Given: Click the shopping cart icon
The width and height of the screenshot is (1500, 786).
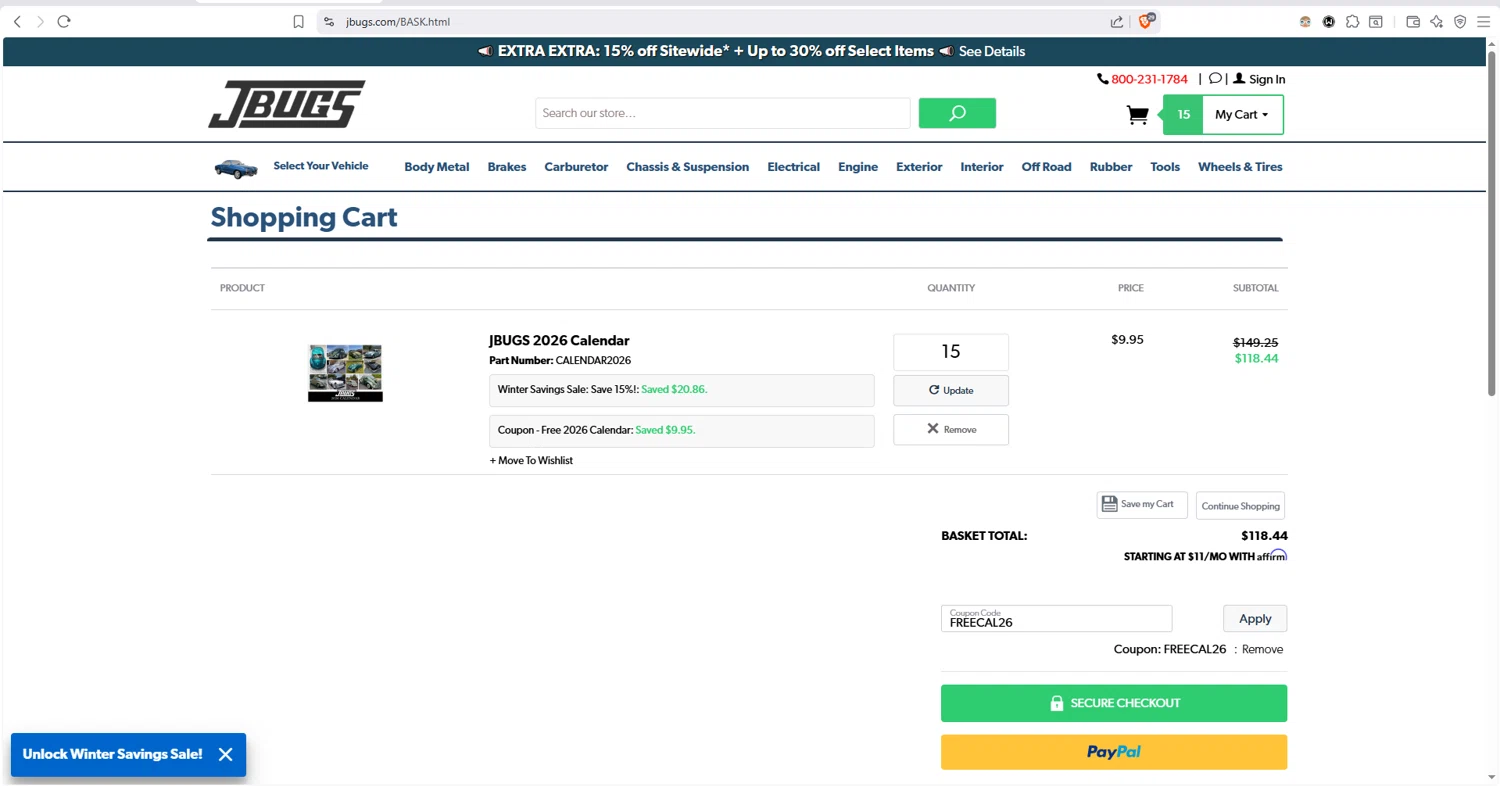Looking at the screenshot, I should (x=1137, y=115).
